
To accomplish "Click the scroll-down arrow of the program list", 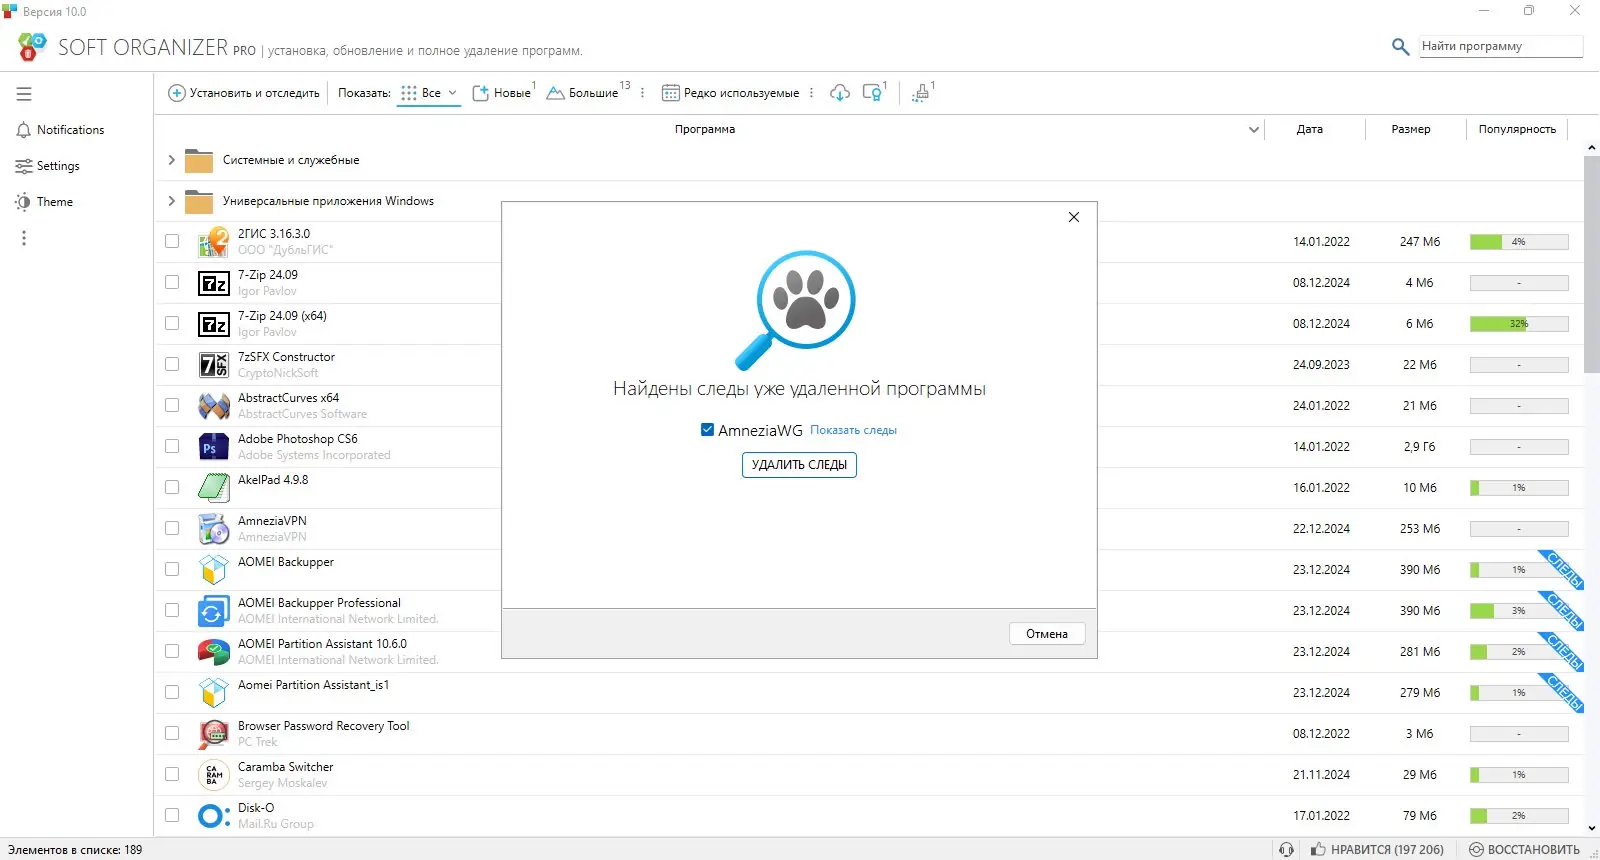I will tap(1592, 829).
